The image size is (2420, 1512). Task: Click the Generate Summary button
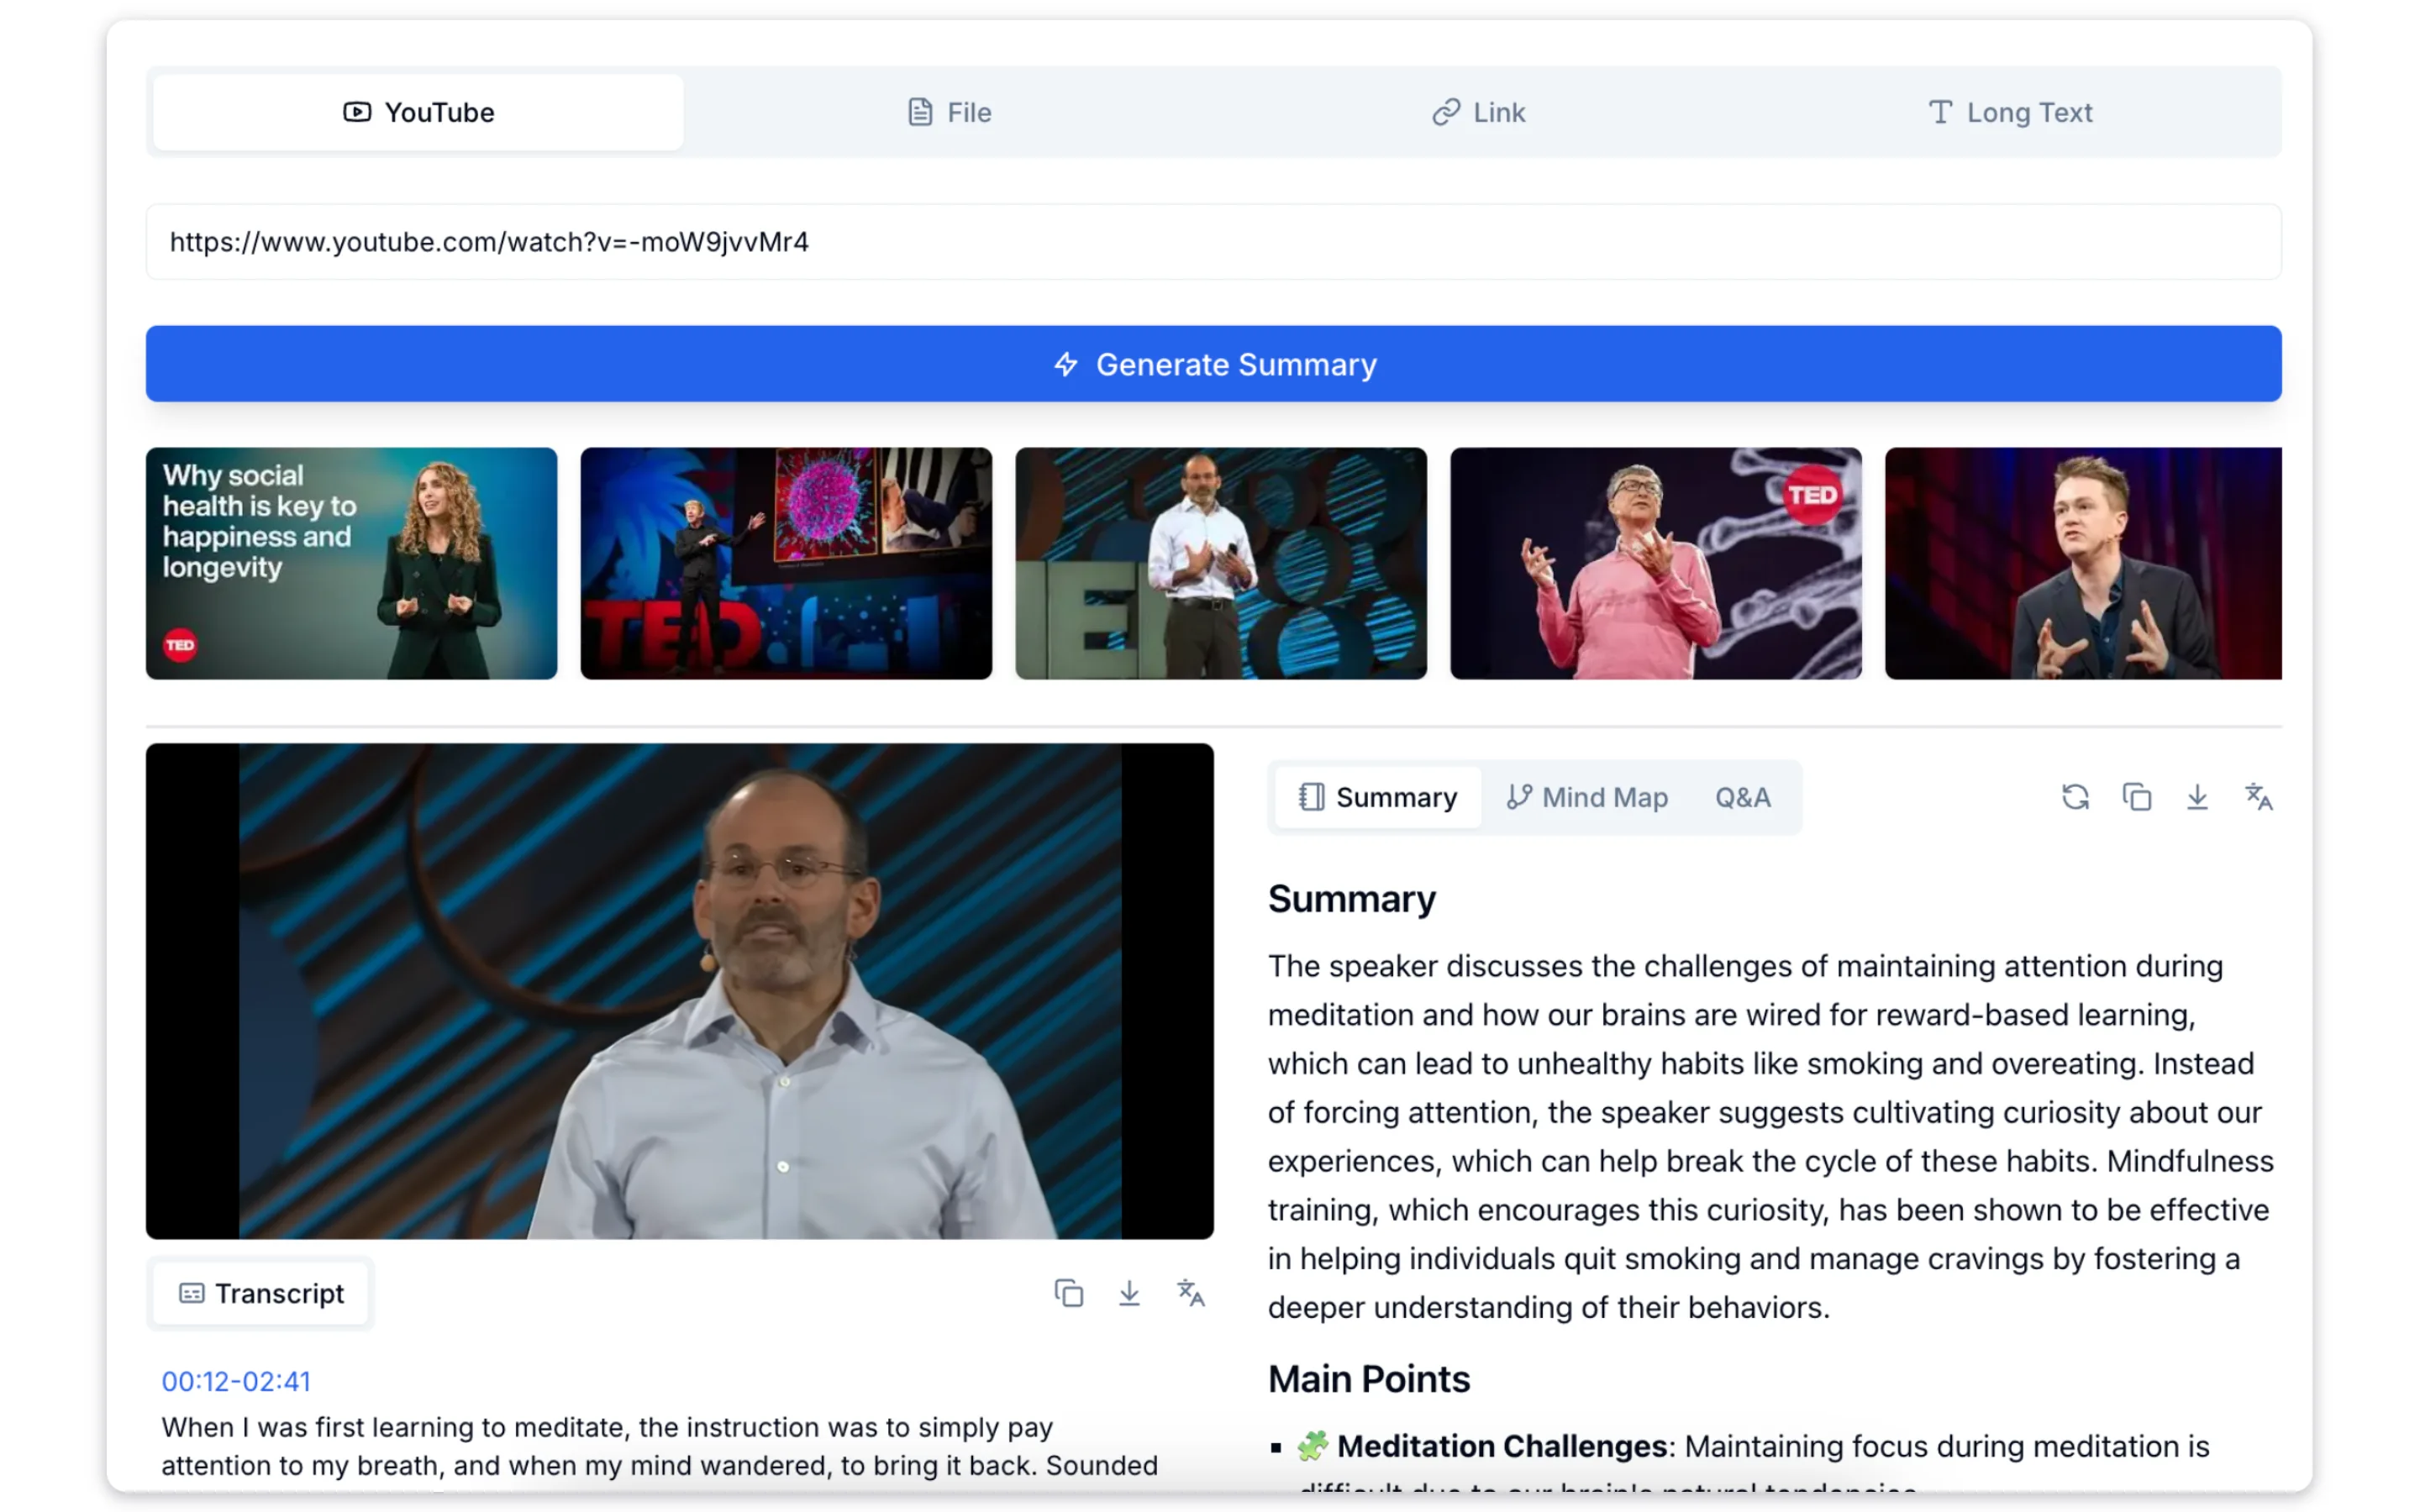tap(1213, 364)
